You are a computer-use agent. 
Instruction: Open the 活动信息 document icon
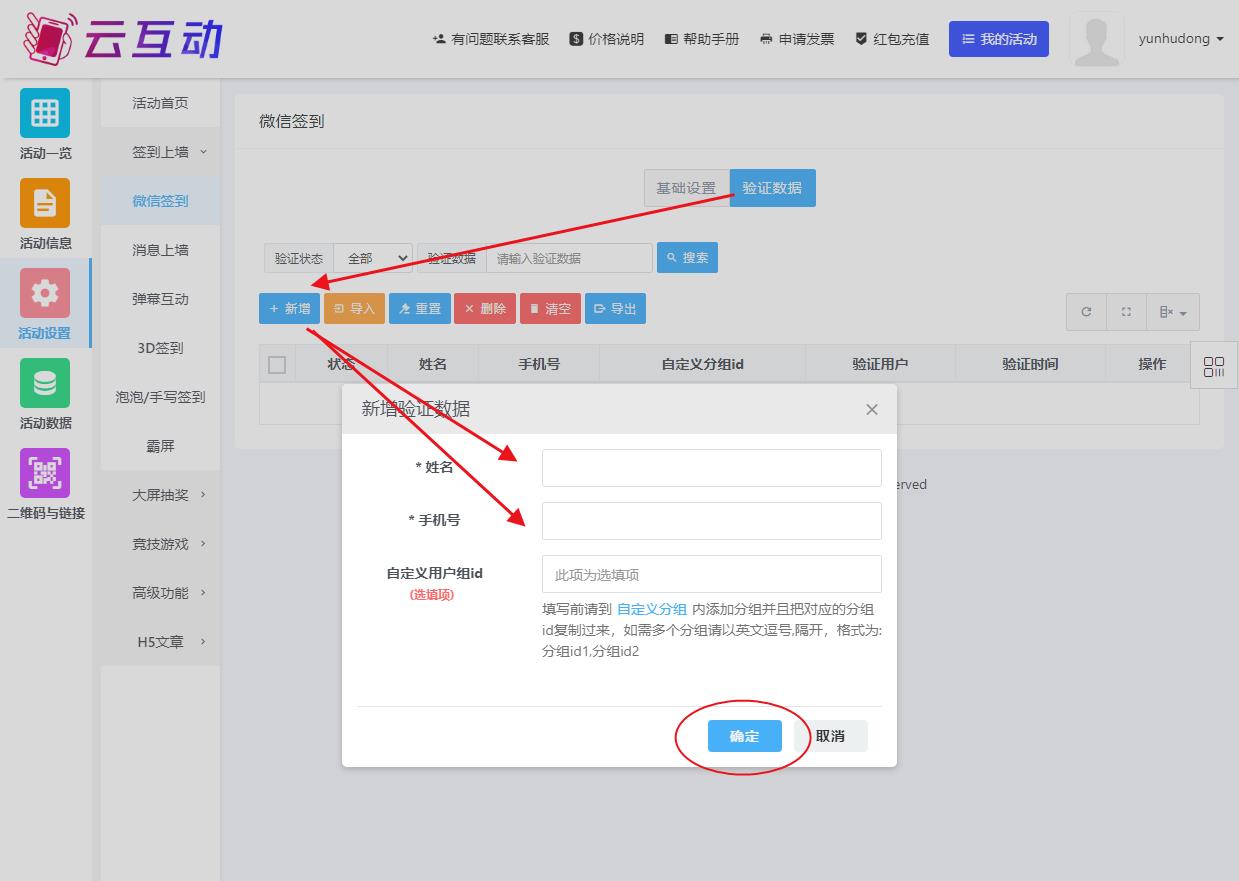(x=45, y=203)
